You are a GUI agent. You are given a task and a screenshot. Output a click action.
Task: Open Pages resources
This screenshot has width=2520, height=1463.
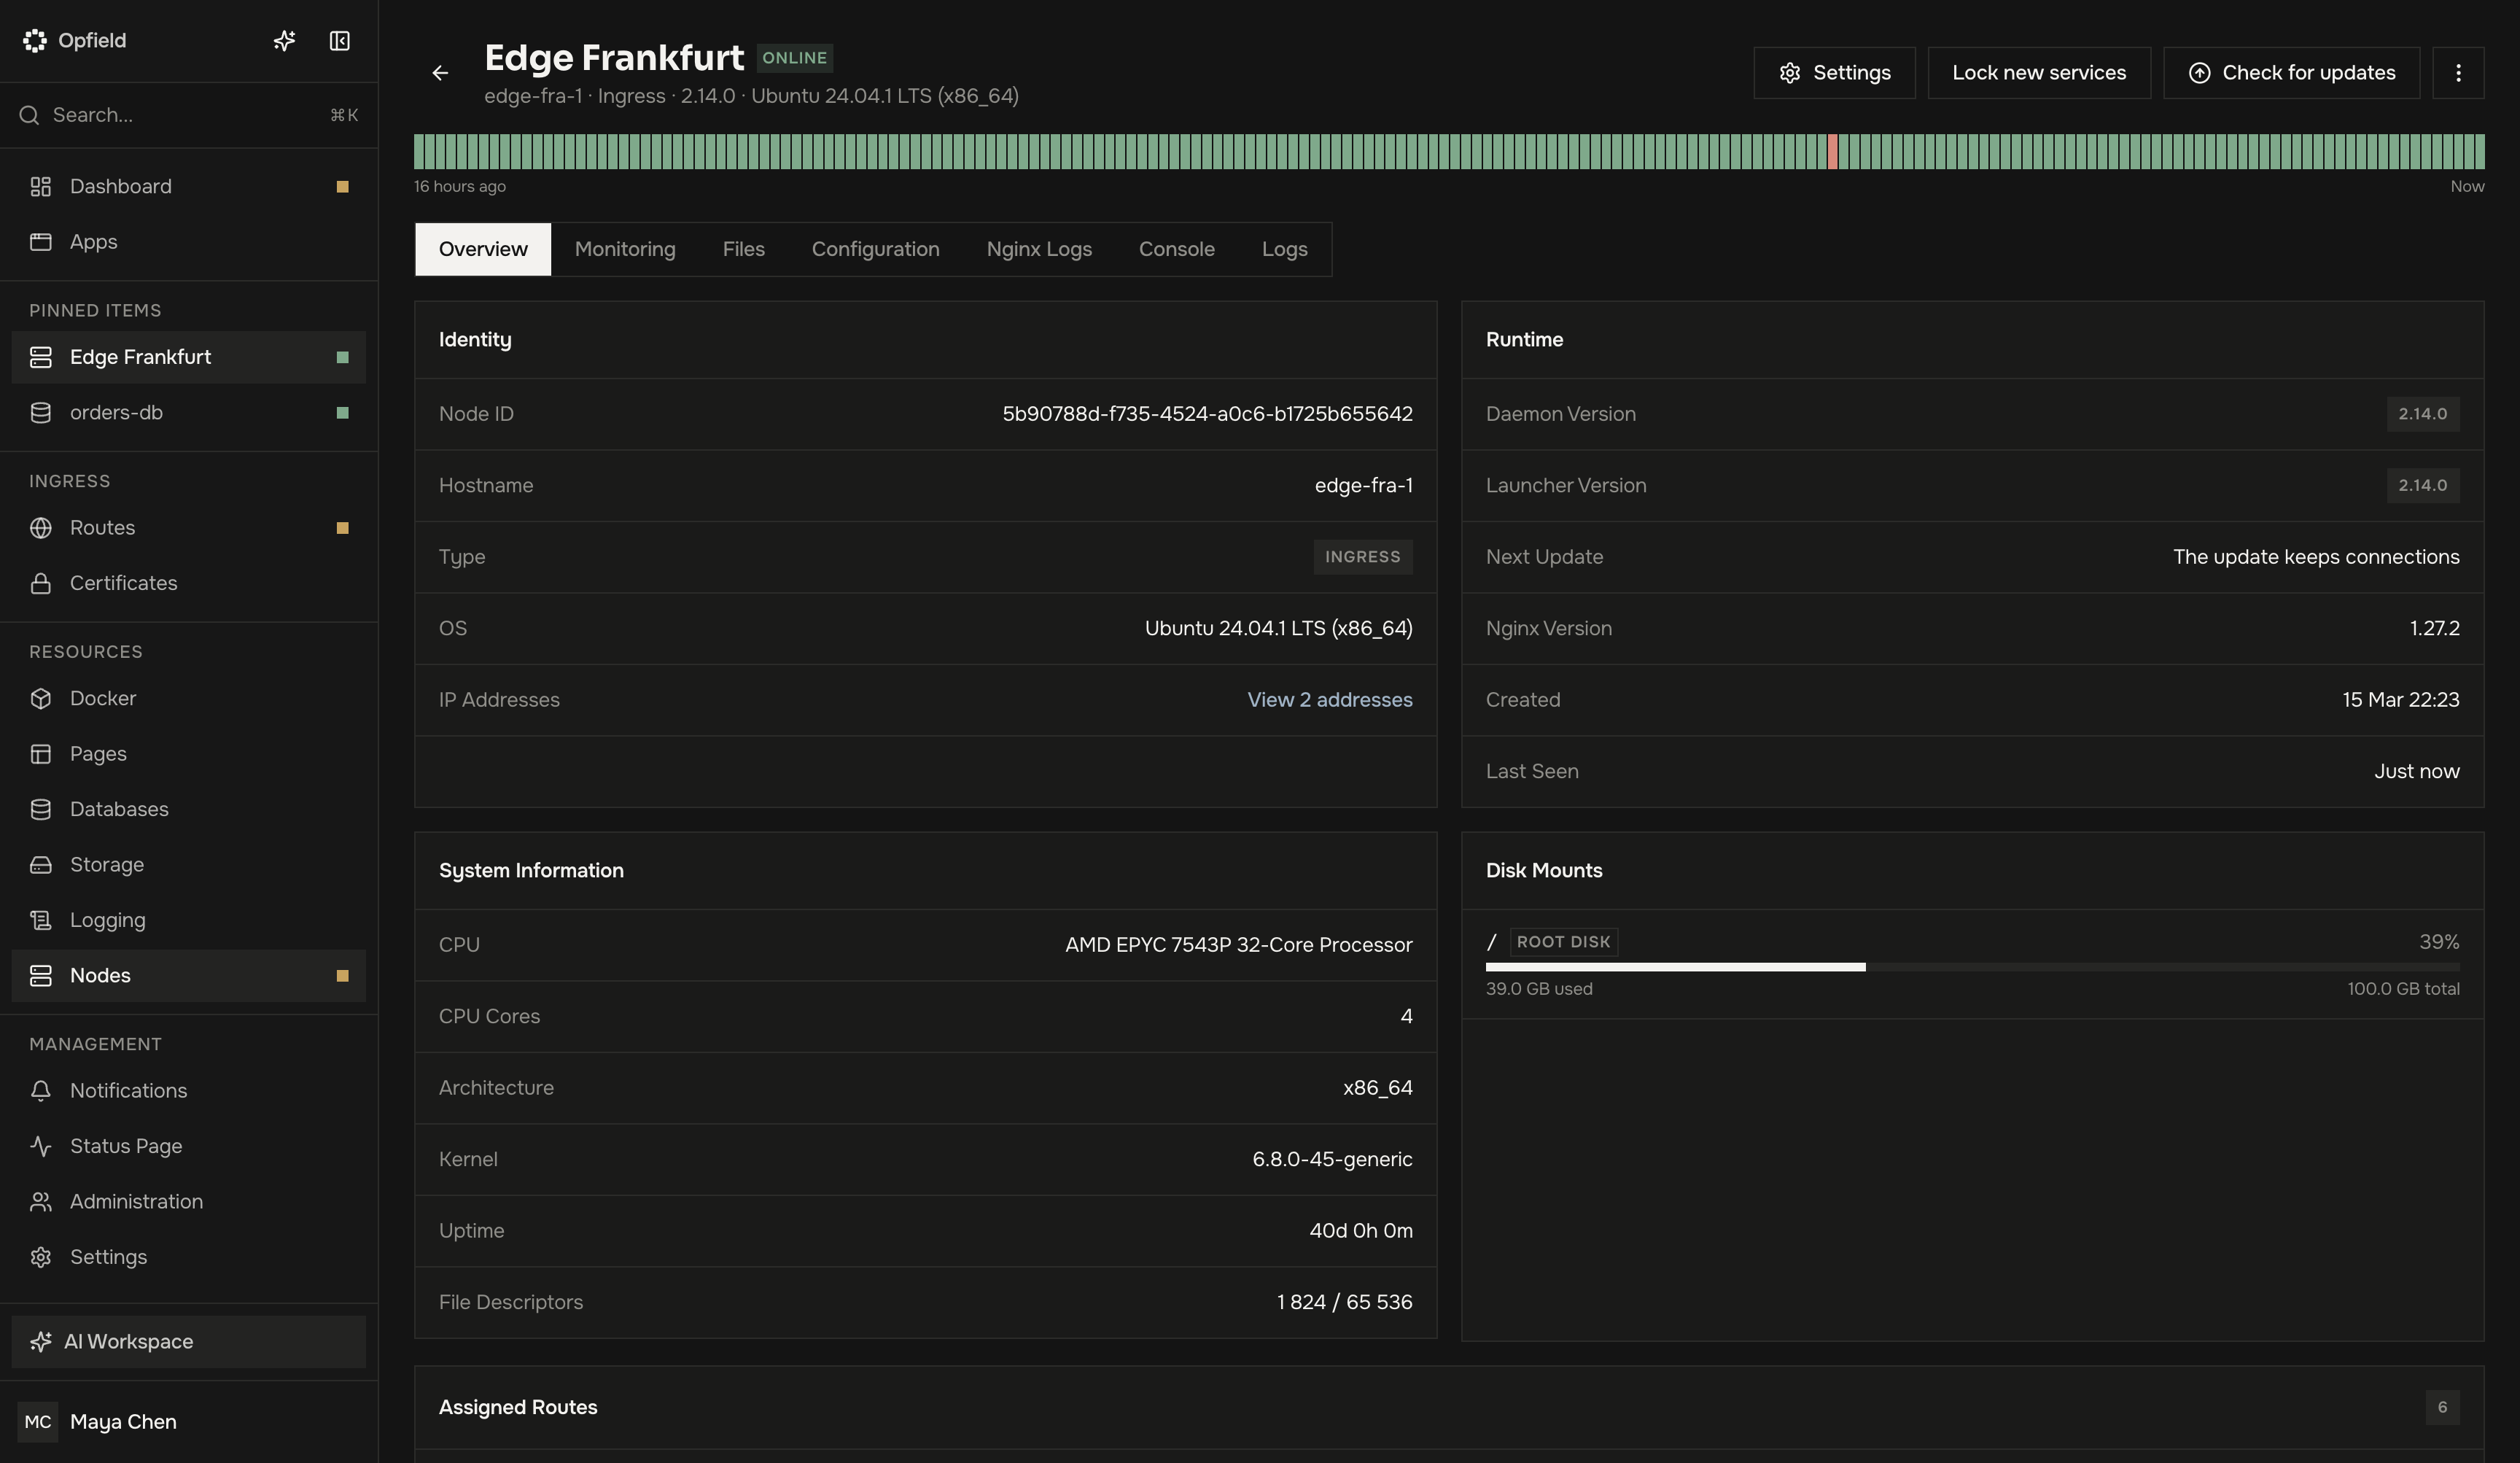pyautogui.click(x=189, y=754)
